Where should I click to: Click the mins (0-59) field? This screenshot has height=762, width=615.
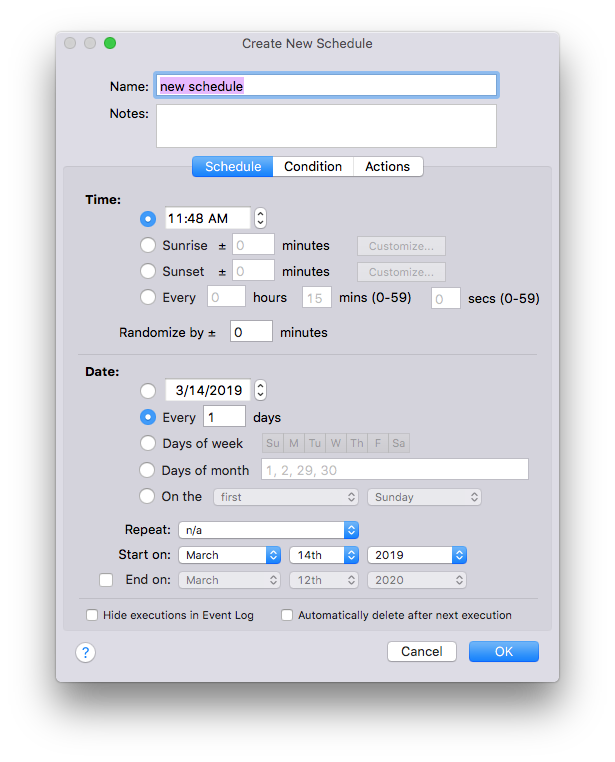tap(317, 297)
